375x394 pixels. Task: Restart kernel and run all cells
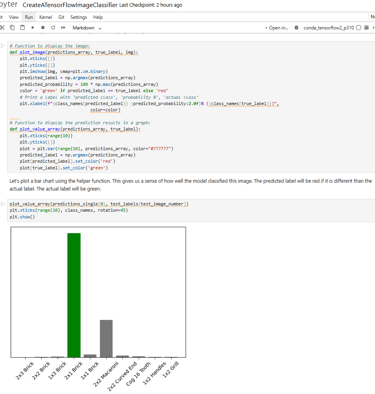pyautogui.click(x=63, y=28)
